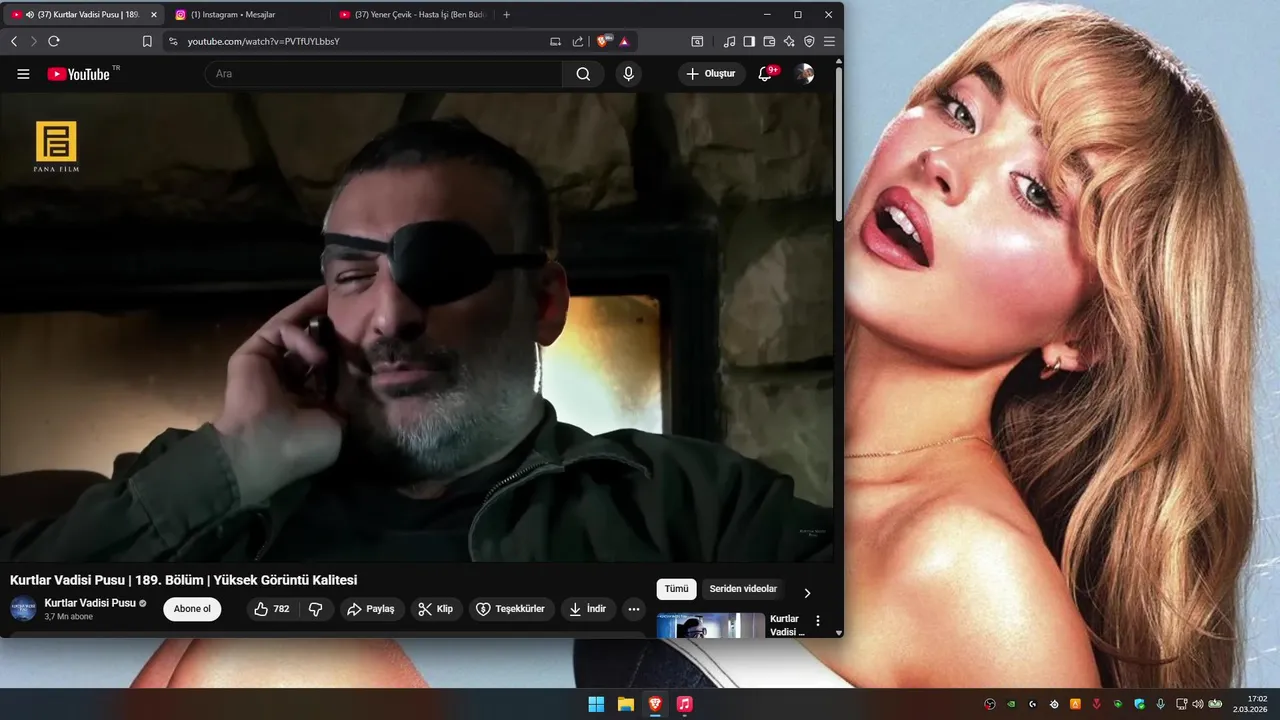Open options menu for the Kurtlar Vadisi suggested video

point(818,621)
